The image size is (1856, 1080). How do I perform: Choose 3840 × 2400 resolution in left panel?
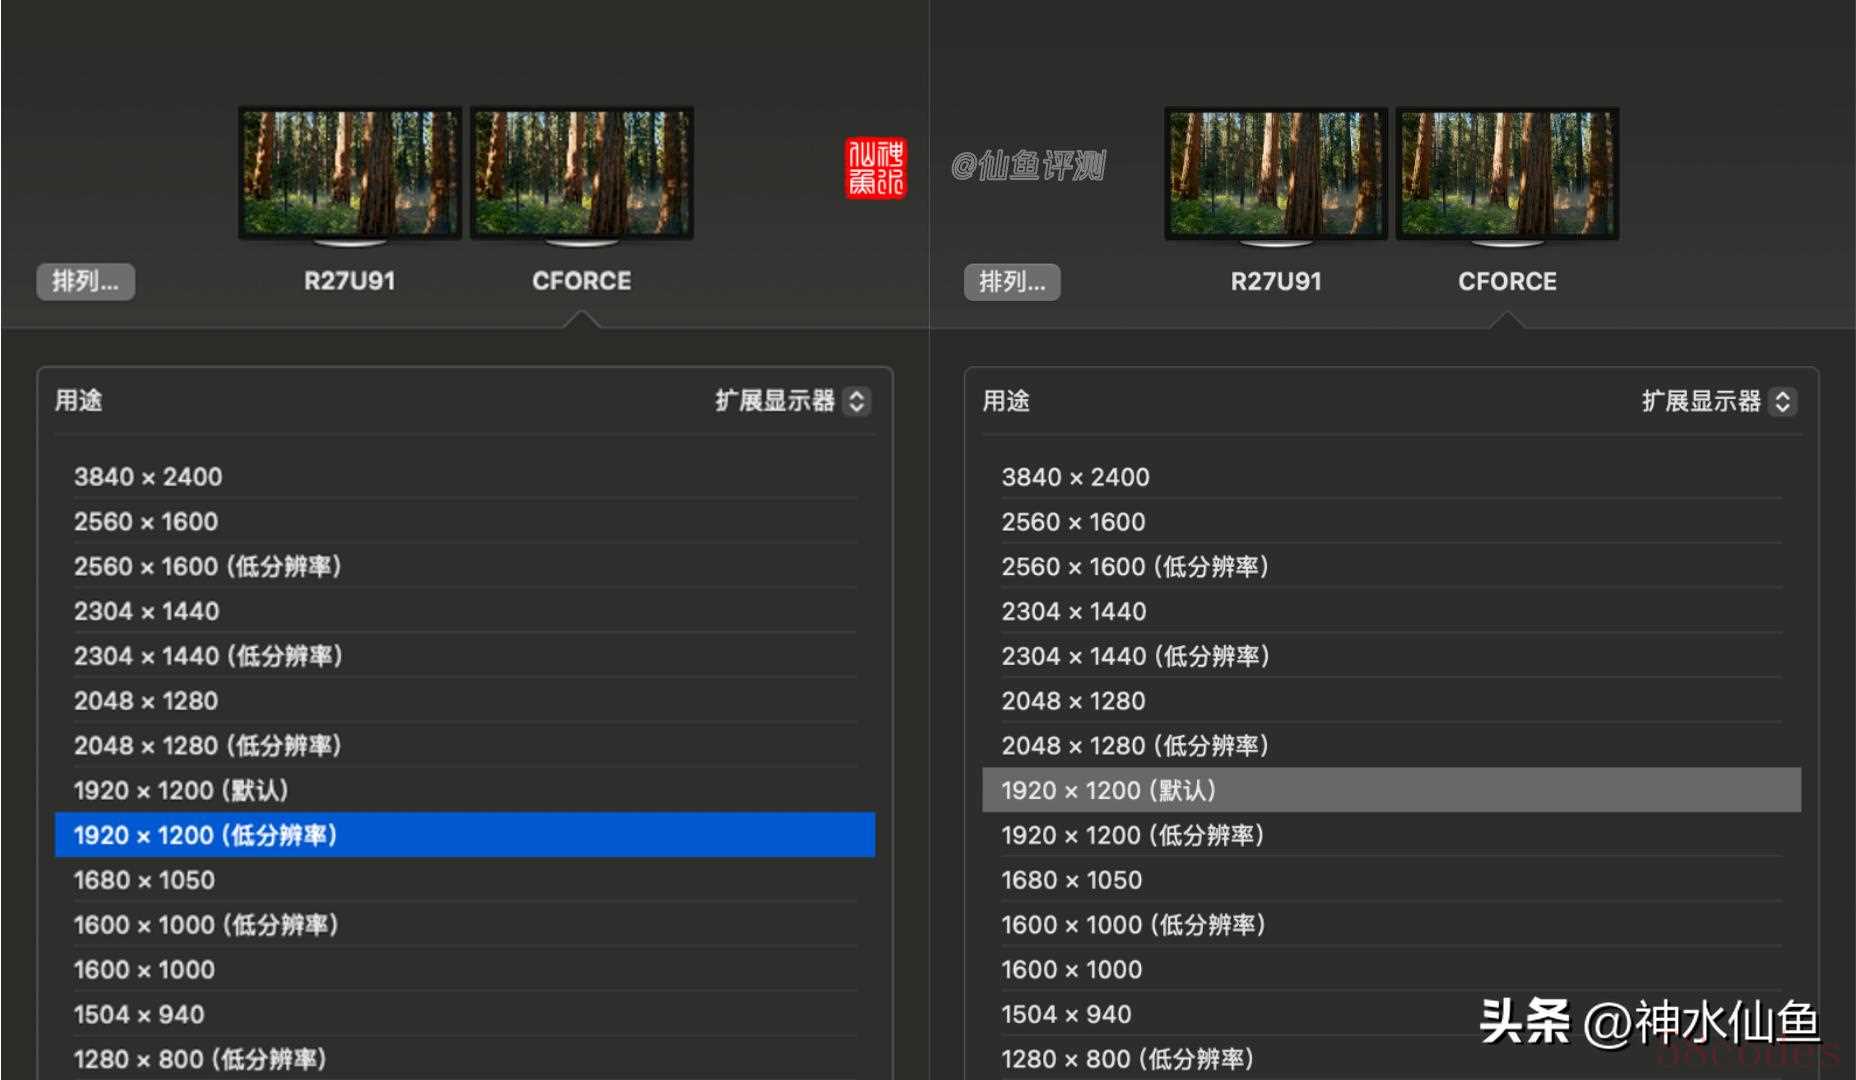click(x=148, y=477)
